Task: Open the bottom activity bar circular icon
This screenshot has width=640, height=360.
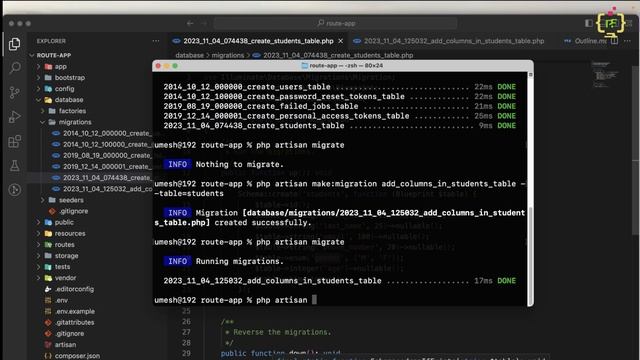Action: point(15,190)
